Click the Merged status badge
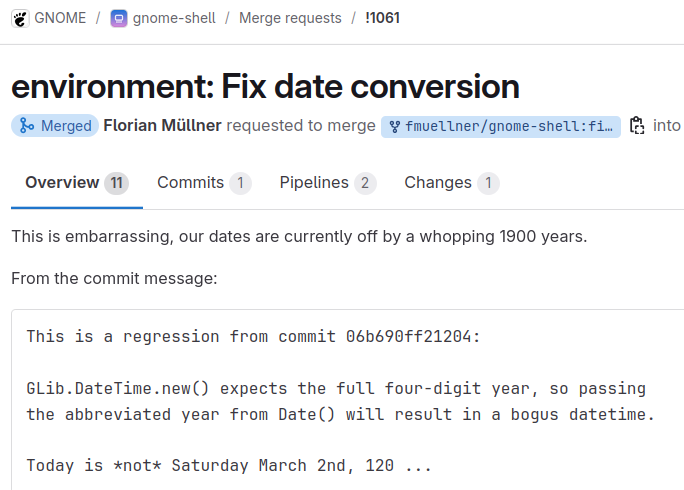 (x=55, y=126)
